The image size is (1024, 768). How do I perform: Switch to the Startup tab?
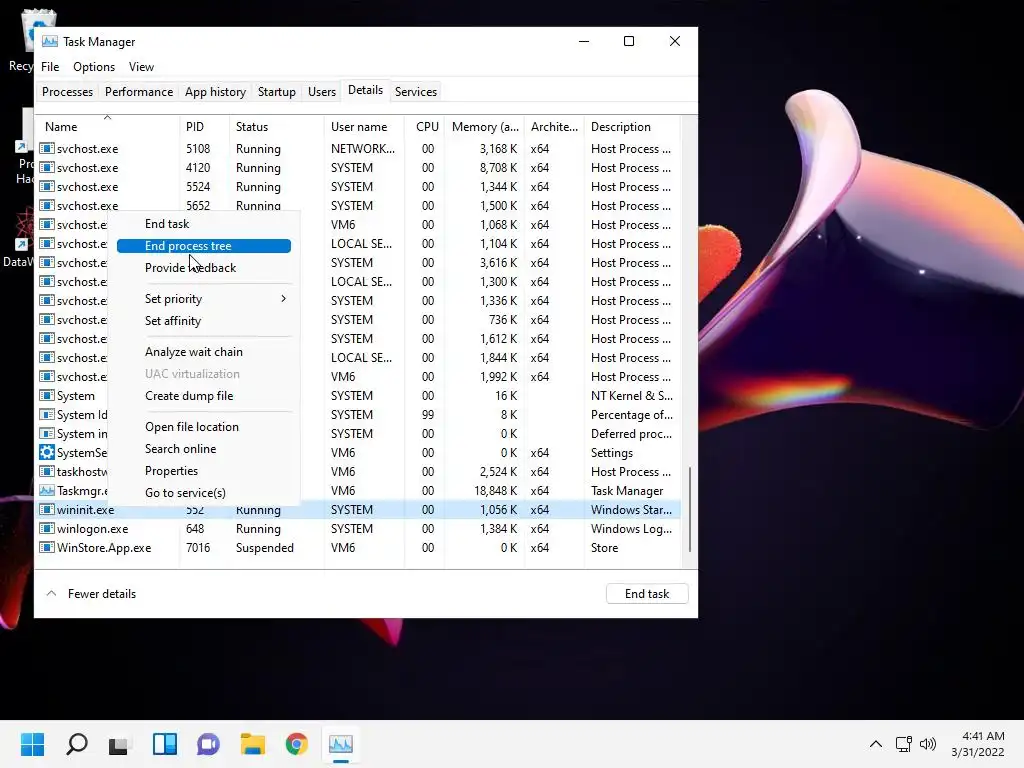click(276, 91)
